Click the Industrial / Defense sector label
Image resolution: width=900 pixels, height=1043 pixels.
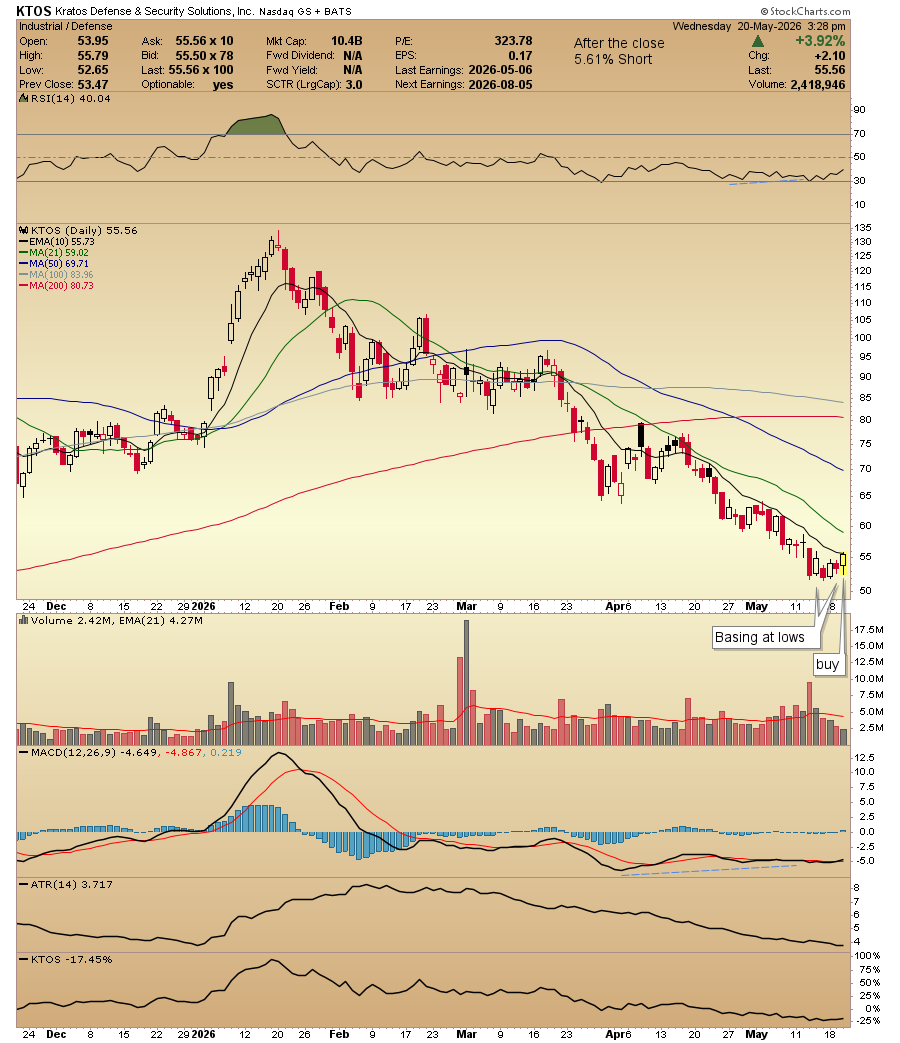coord(66,27)
